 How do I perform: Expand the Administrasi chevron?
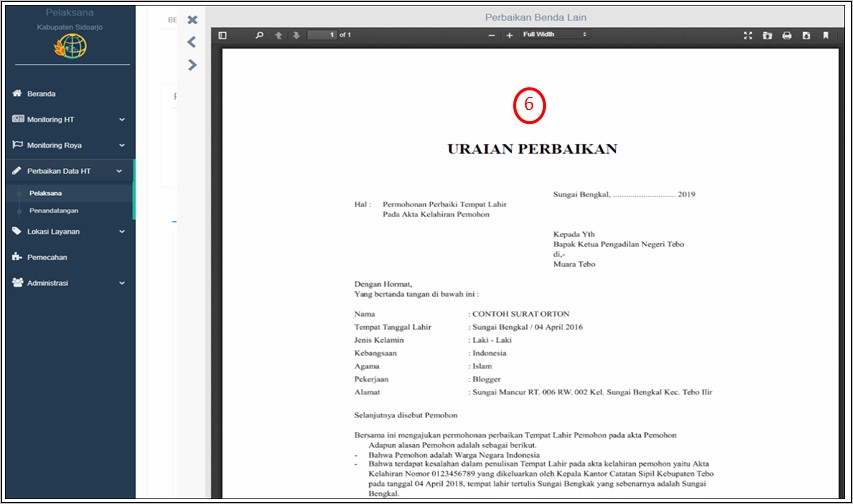tap(122, 283)
